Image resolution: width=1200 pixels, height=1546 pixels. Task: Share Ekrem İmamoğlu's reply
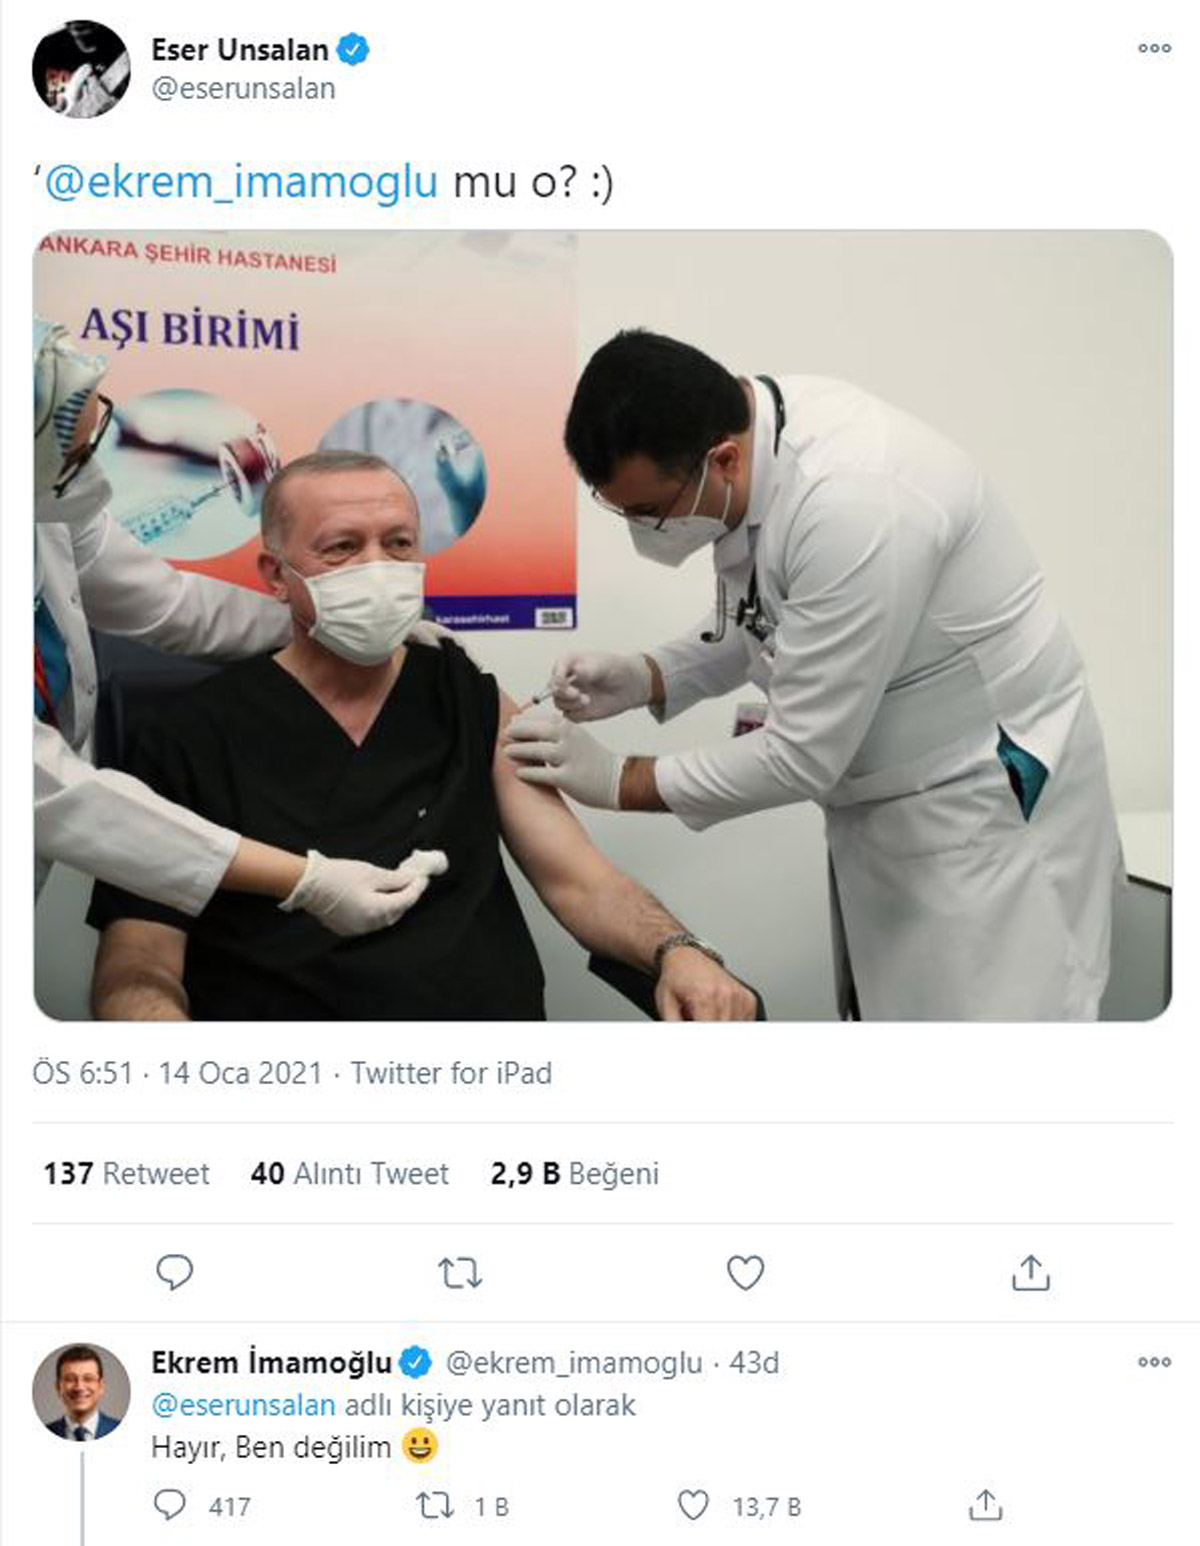985,1505
